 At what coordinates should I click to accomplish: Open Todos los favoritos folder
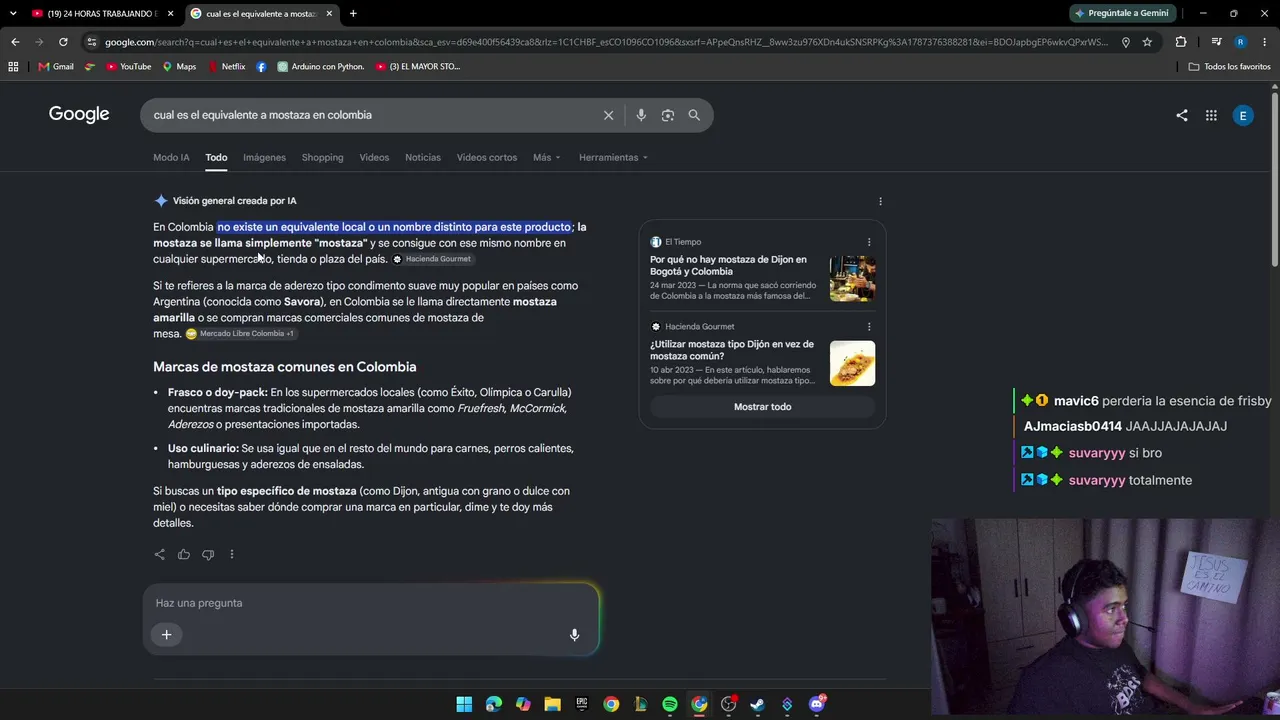pos(1229,67)
